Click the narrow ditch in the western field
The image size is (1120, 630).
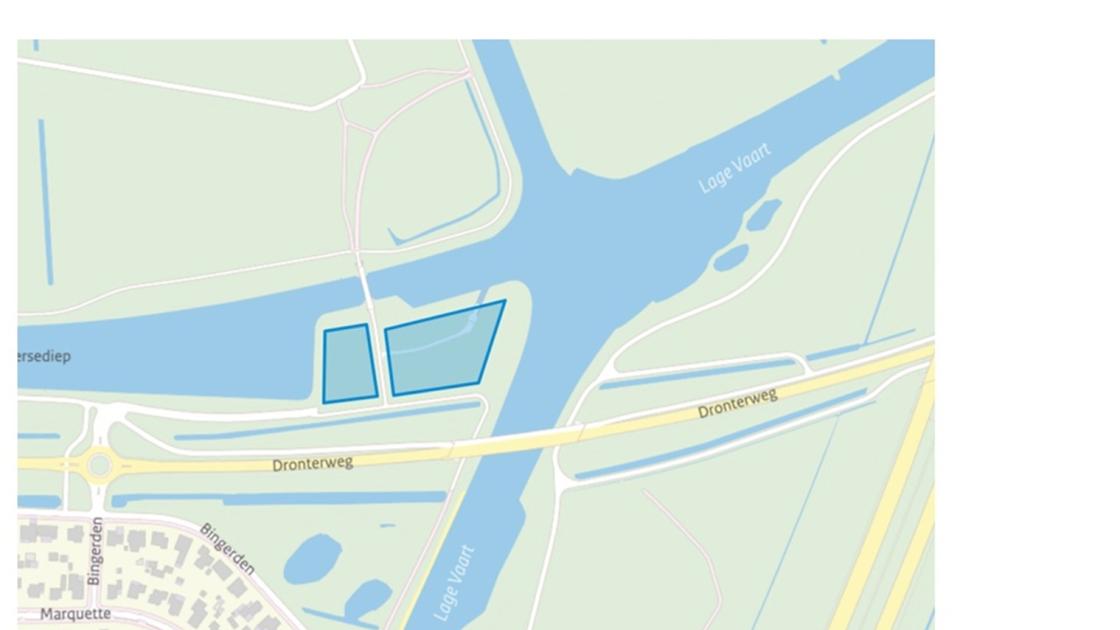pos(46,202)
